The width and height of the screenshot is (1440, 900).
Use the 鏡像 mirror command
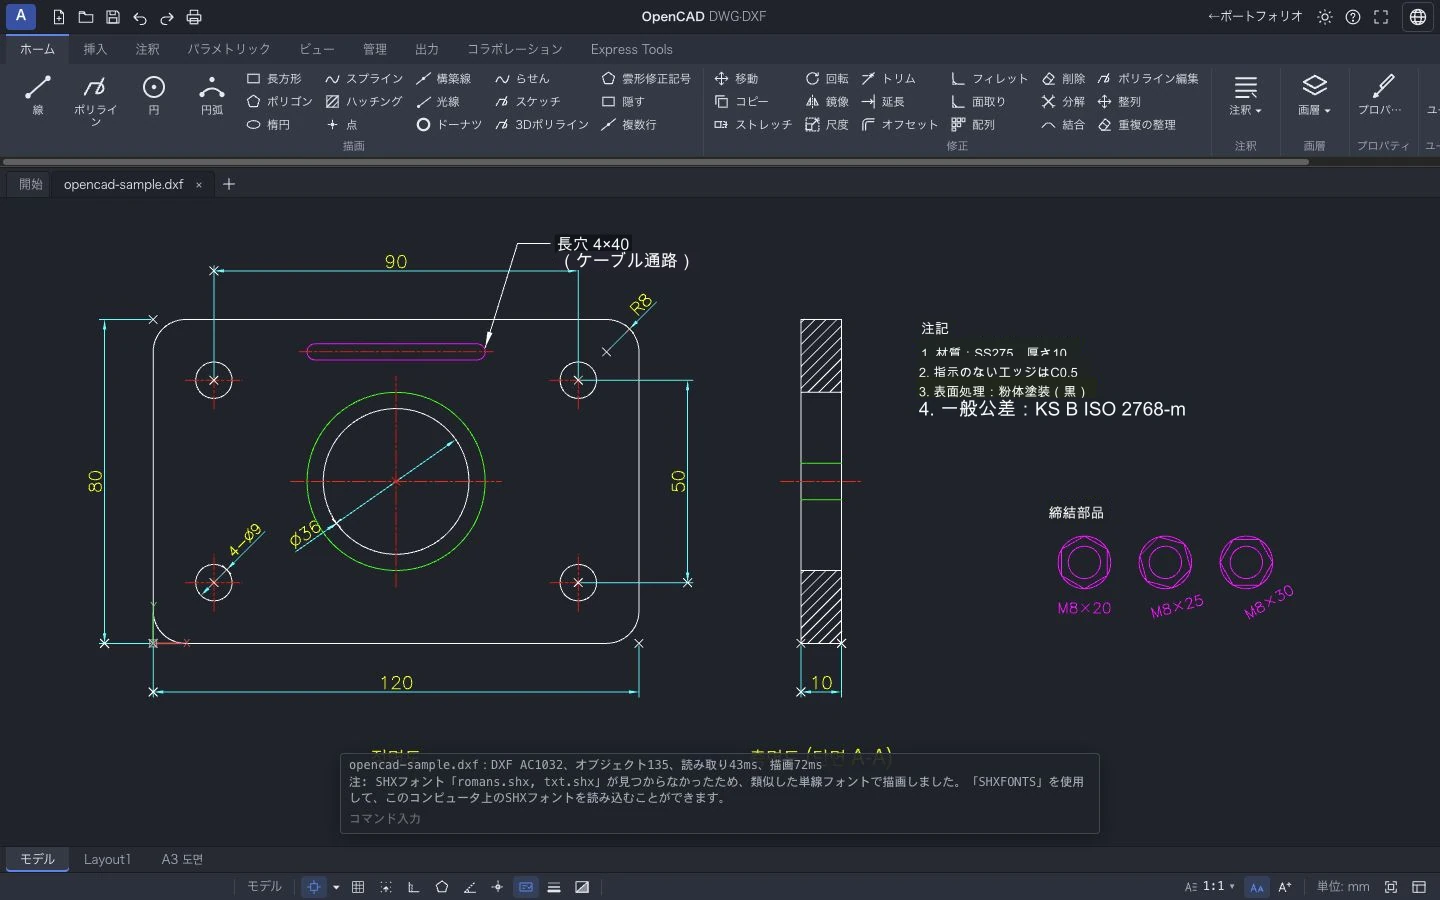827,101
